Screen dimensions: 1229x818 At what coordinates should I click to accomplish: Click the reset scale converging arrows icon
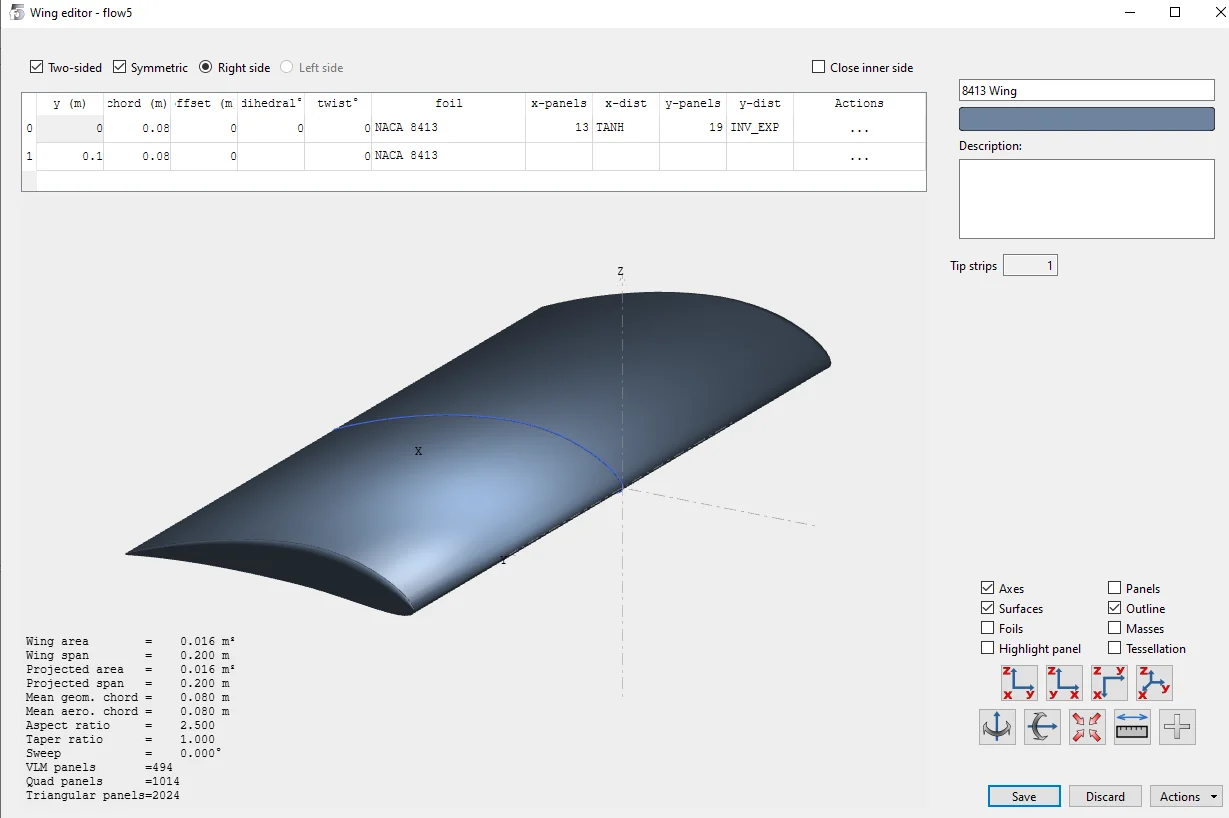[x=1087, y=727]
